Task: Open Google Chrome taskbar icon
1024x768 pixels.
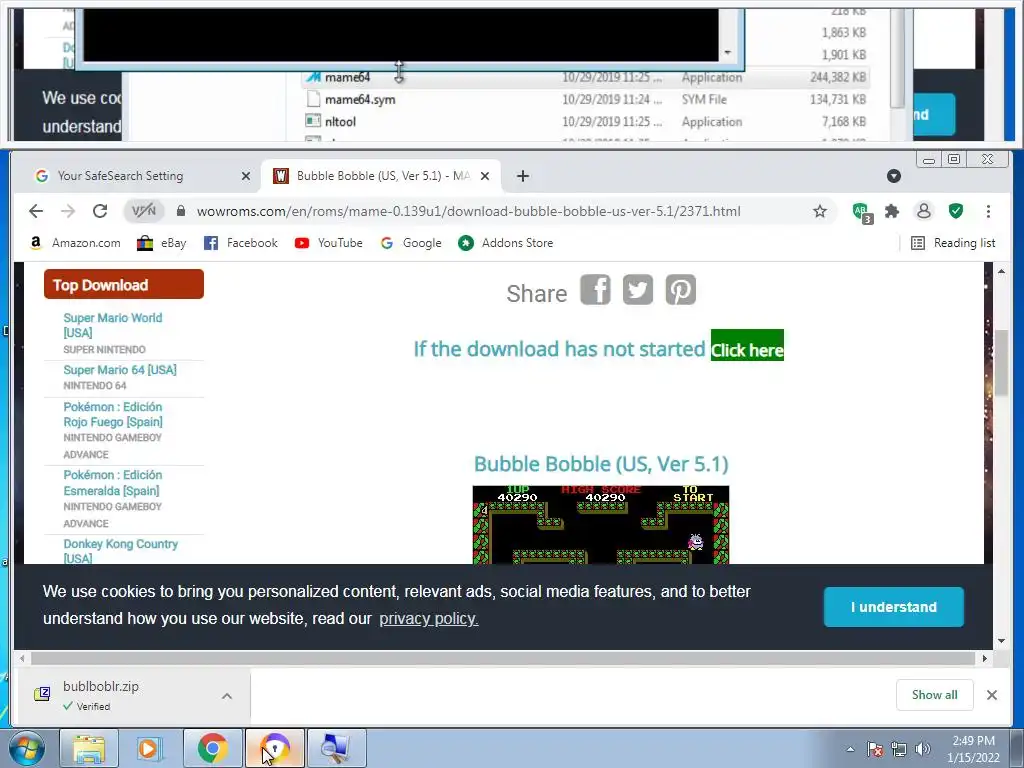Action: point(212,748)
